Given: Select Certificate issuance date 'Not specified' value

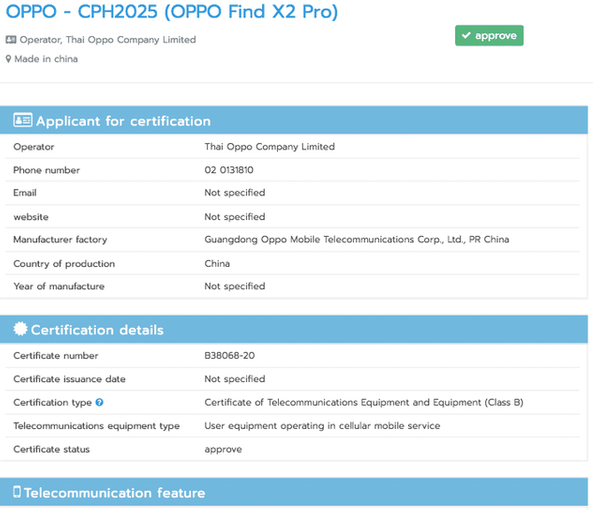Looking at the screenshot, I should coord(235,379).
